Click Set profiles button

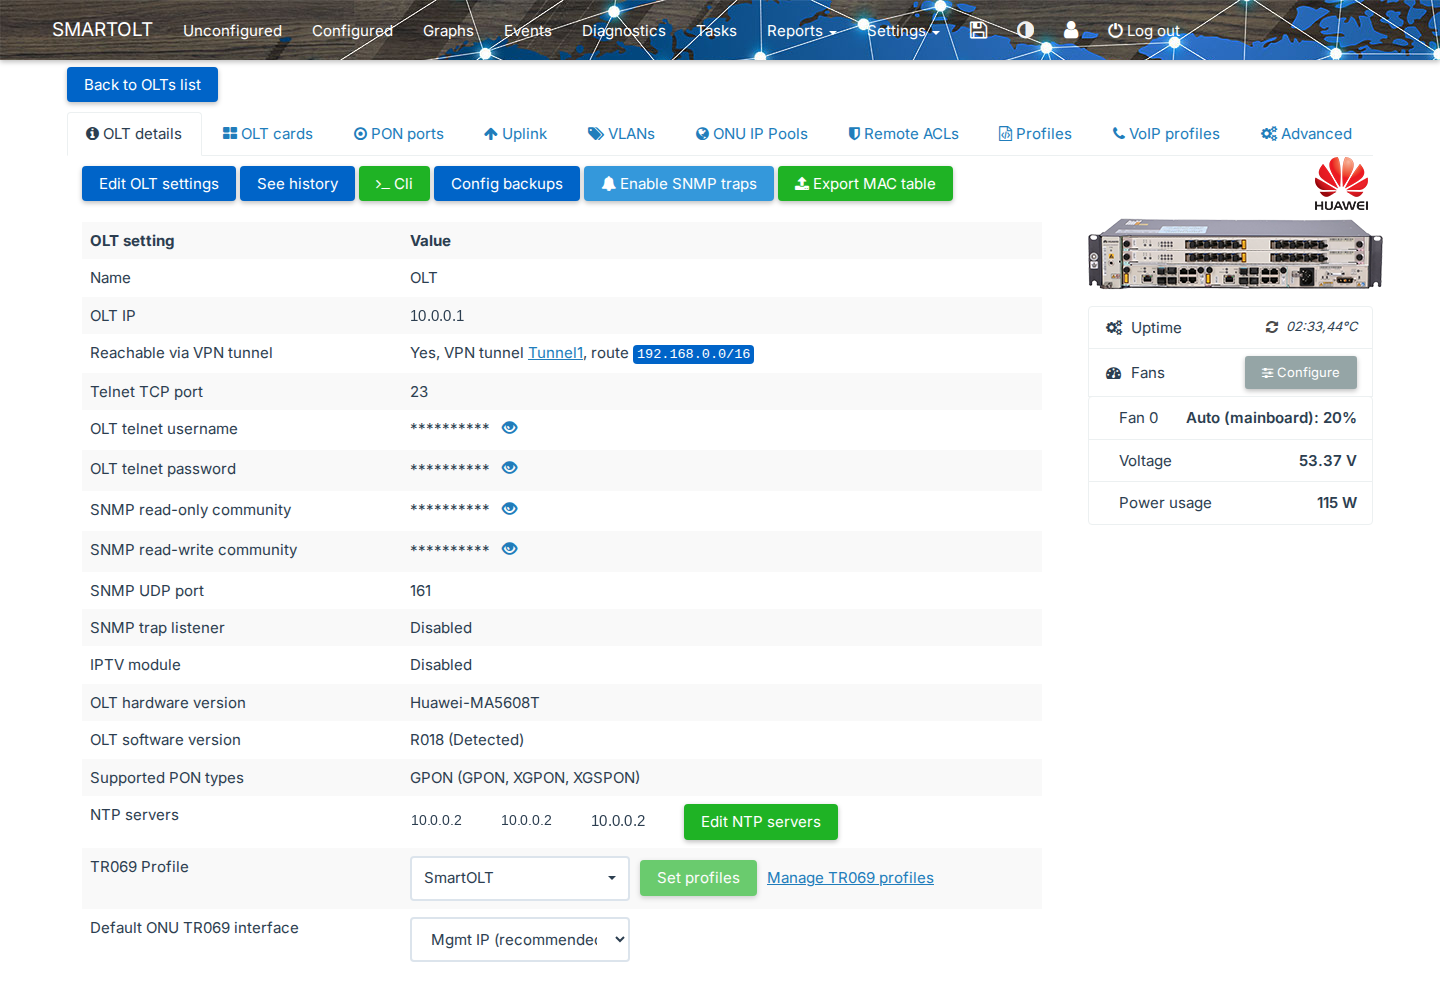click(x=698, y=878)
